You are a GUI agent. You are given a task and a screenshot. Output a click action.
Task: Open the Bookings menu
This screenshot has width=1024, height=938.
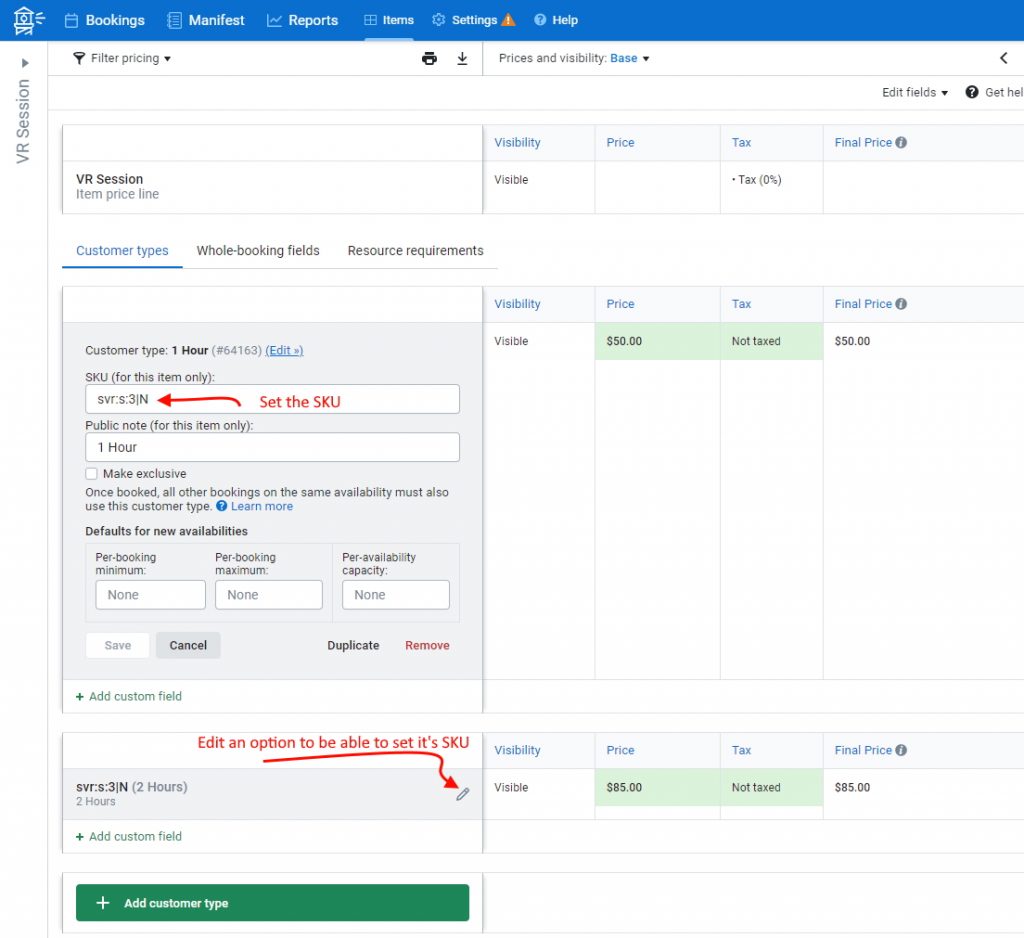tap(104, 20)
